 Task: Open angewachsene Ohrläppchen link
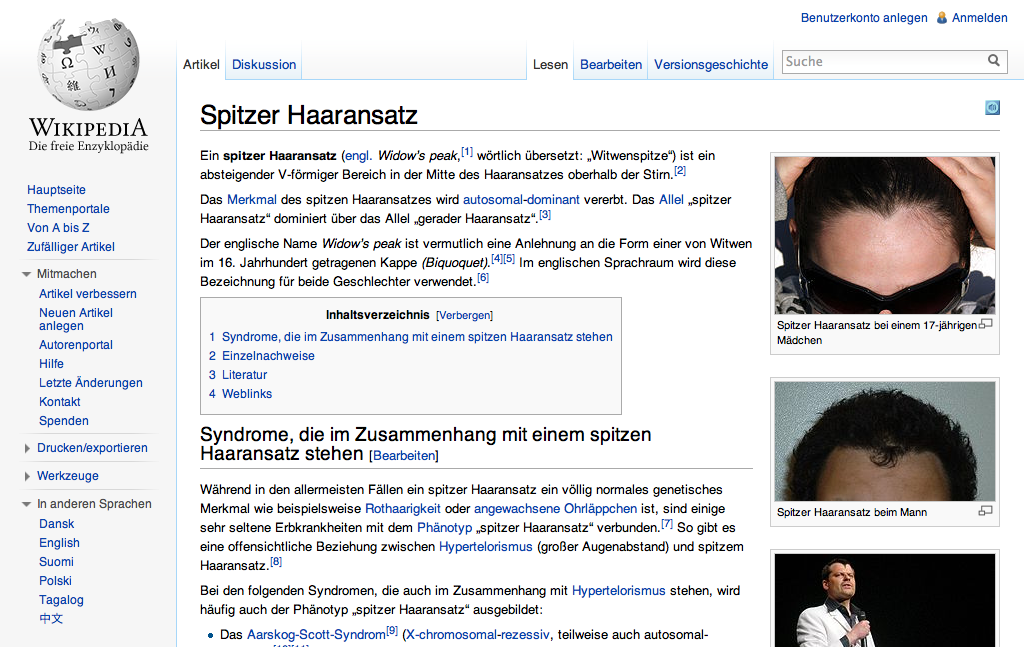coord(555,509)
